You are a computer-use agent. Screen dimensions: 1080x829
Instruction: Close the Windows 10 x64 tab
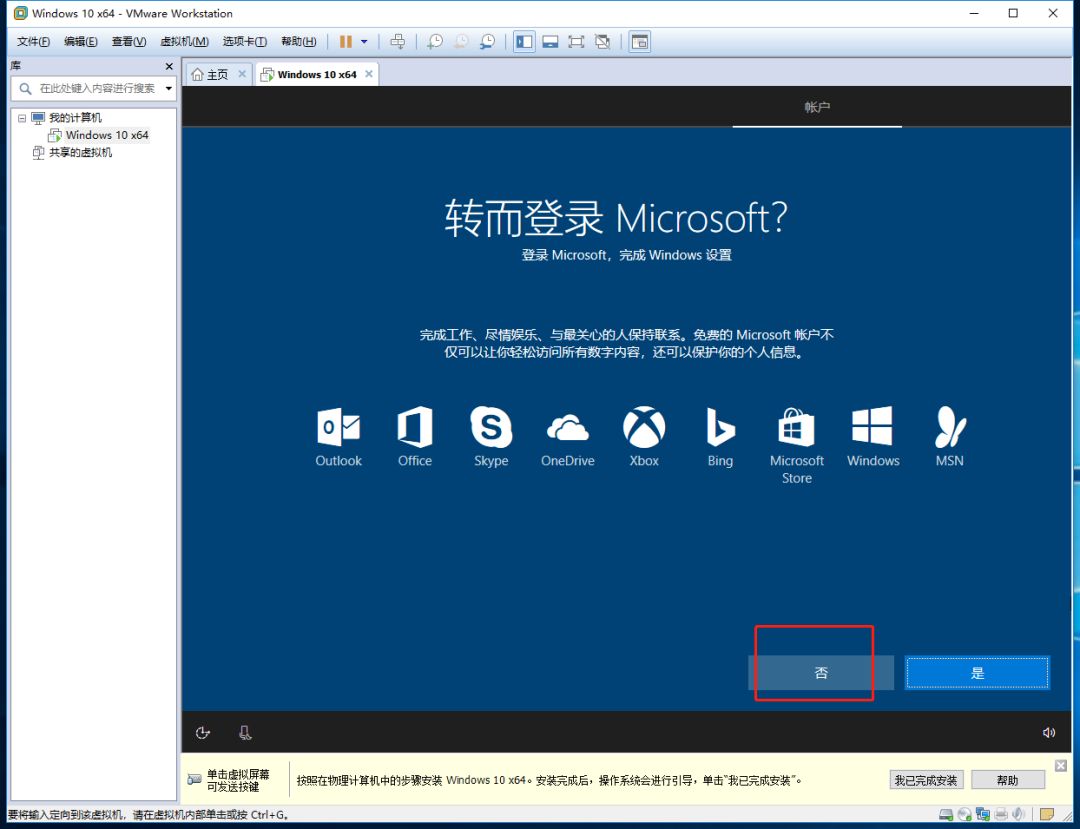(x=369, y=74)
